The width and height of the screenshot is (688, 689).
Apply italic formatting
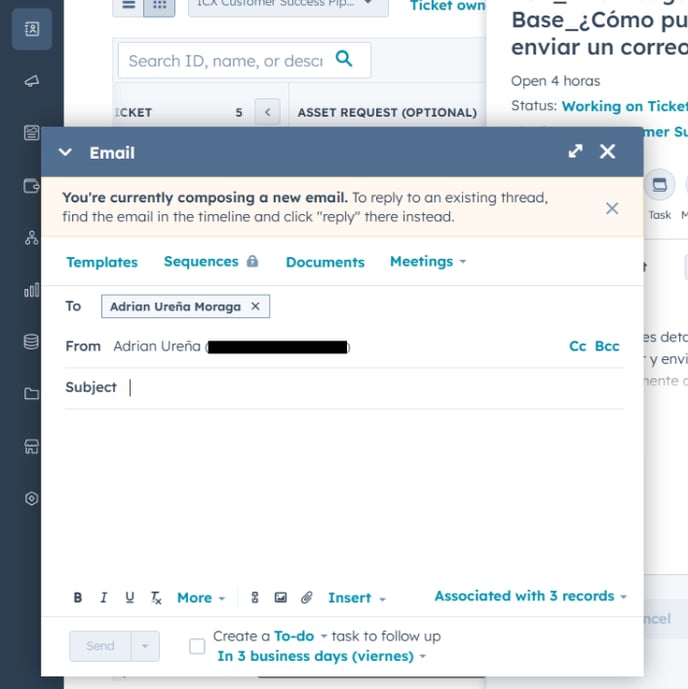[x=104, y=598]
